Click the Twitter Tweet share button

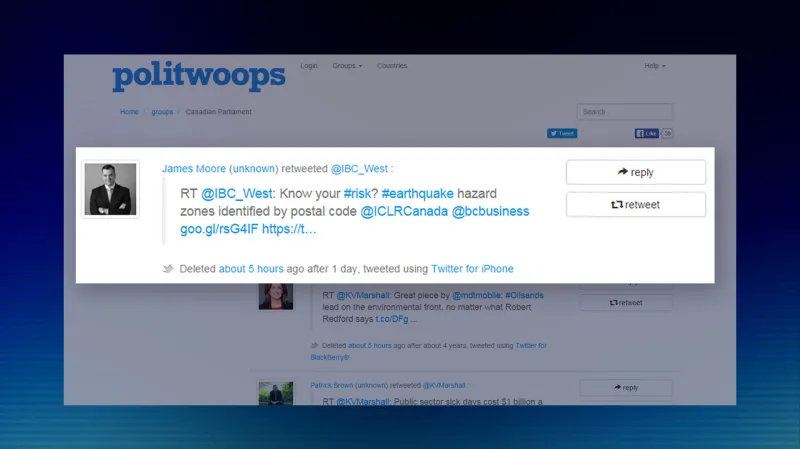(561, 133)
